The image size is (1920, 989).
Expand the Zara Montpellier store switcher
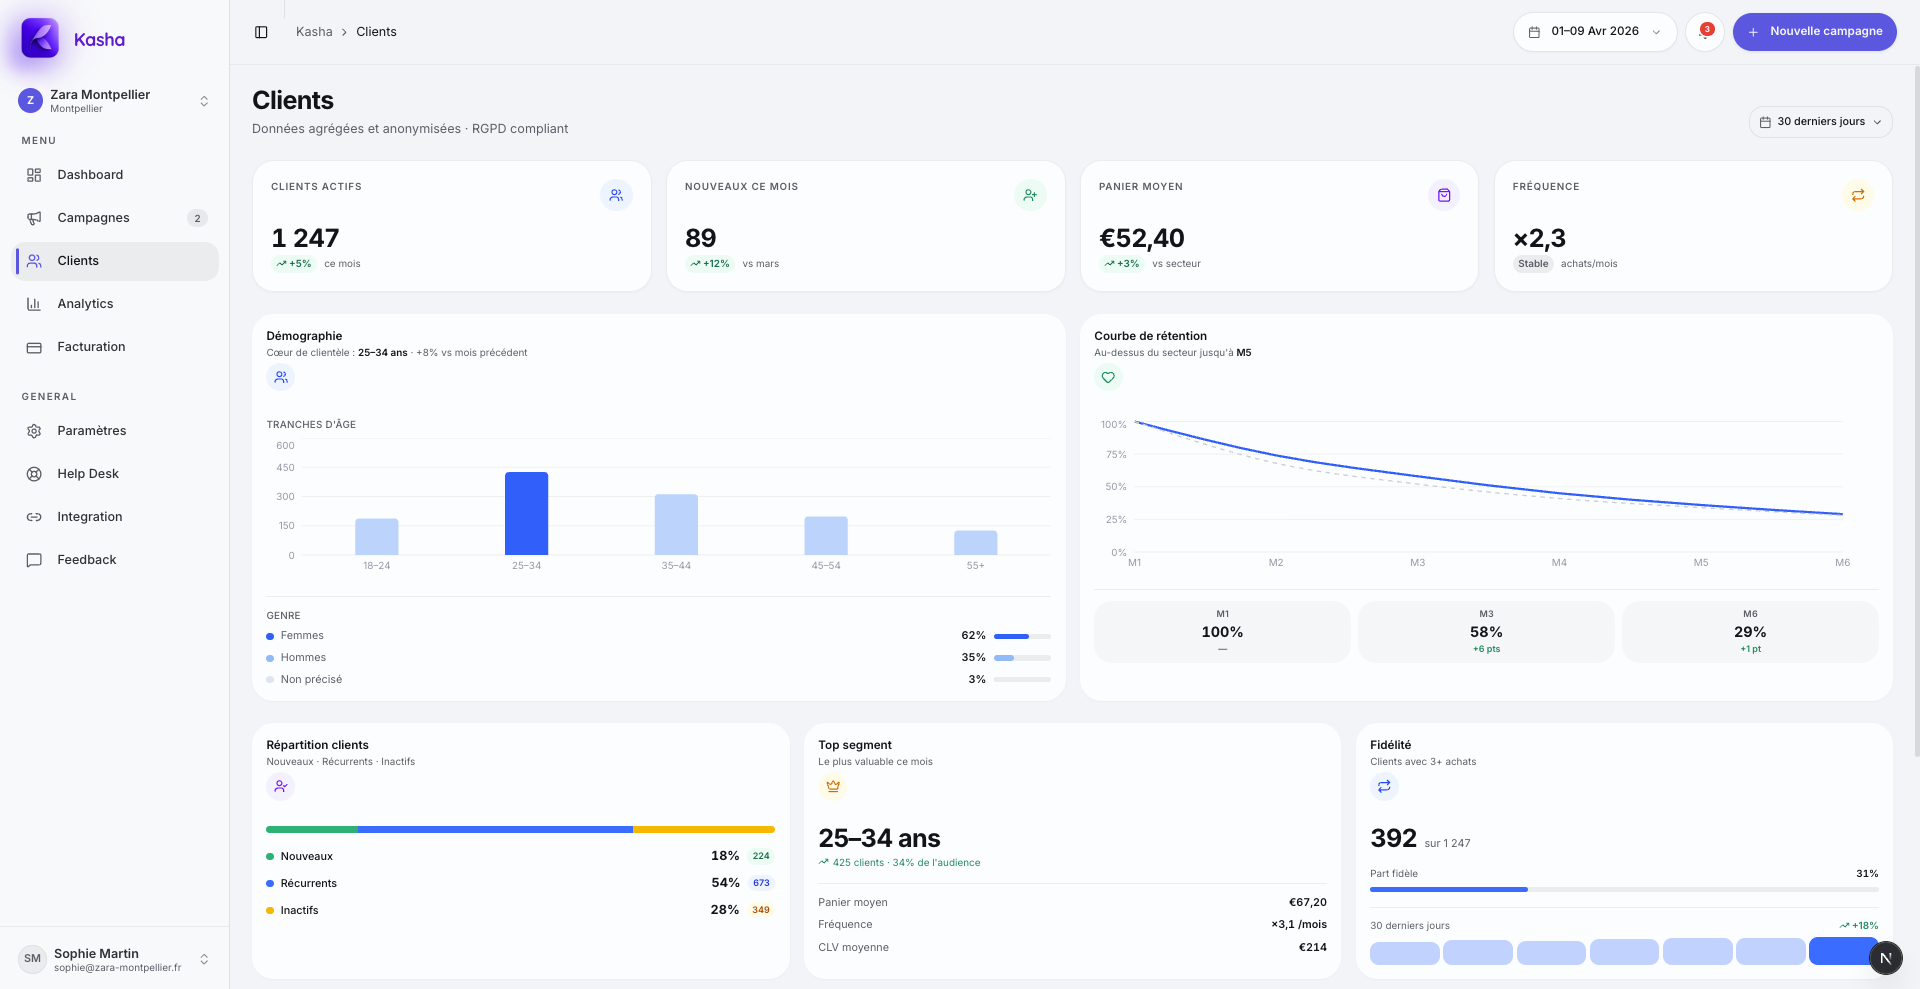click(115, 101)
